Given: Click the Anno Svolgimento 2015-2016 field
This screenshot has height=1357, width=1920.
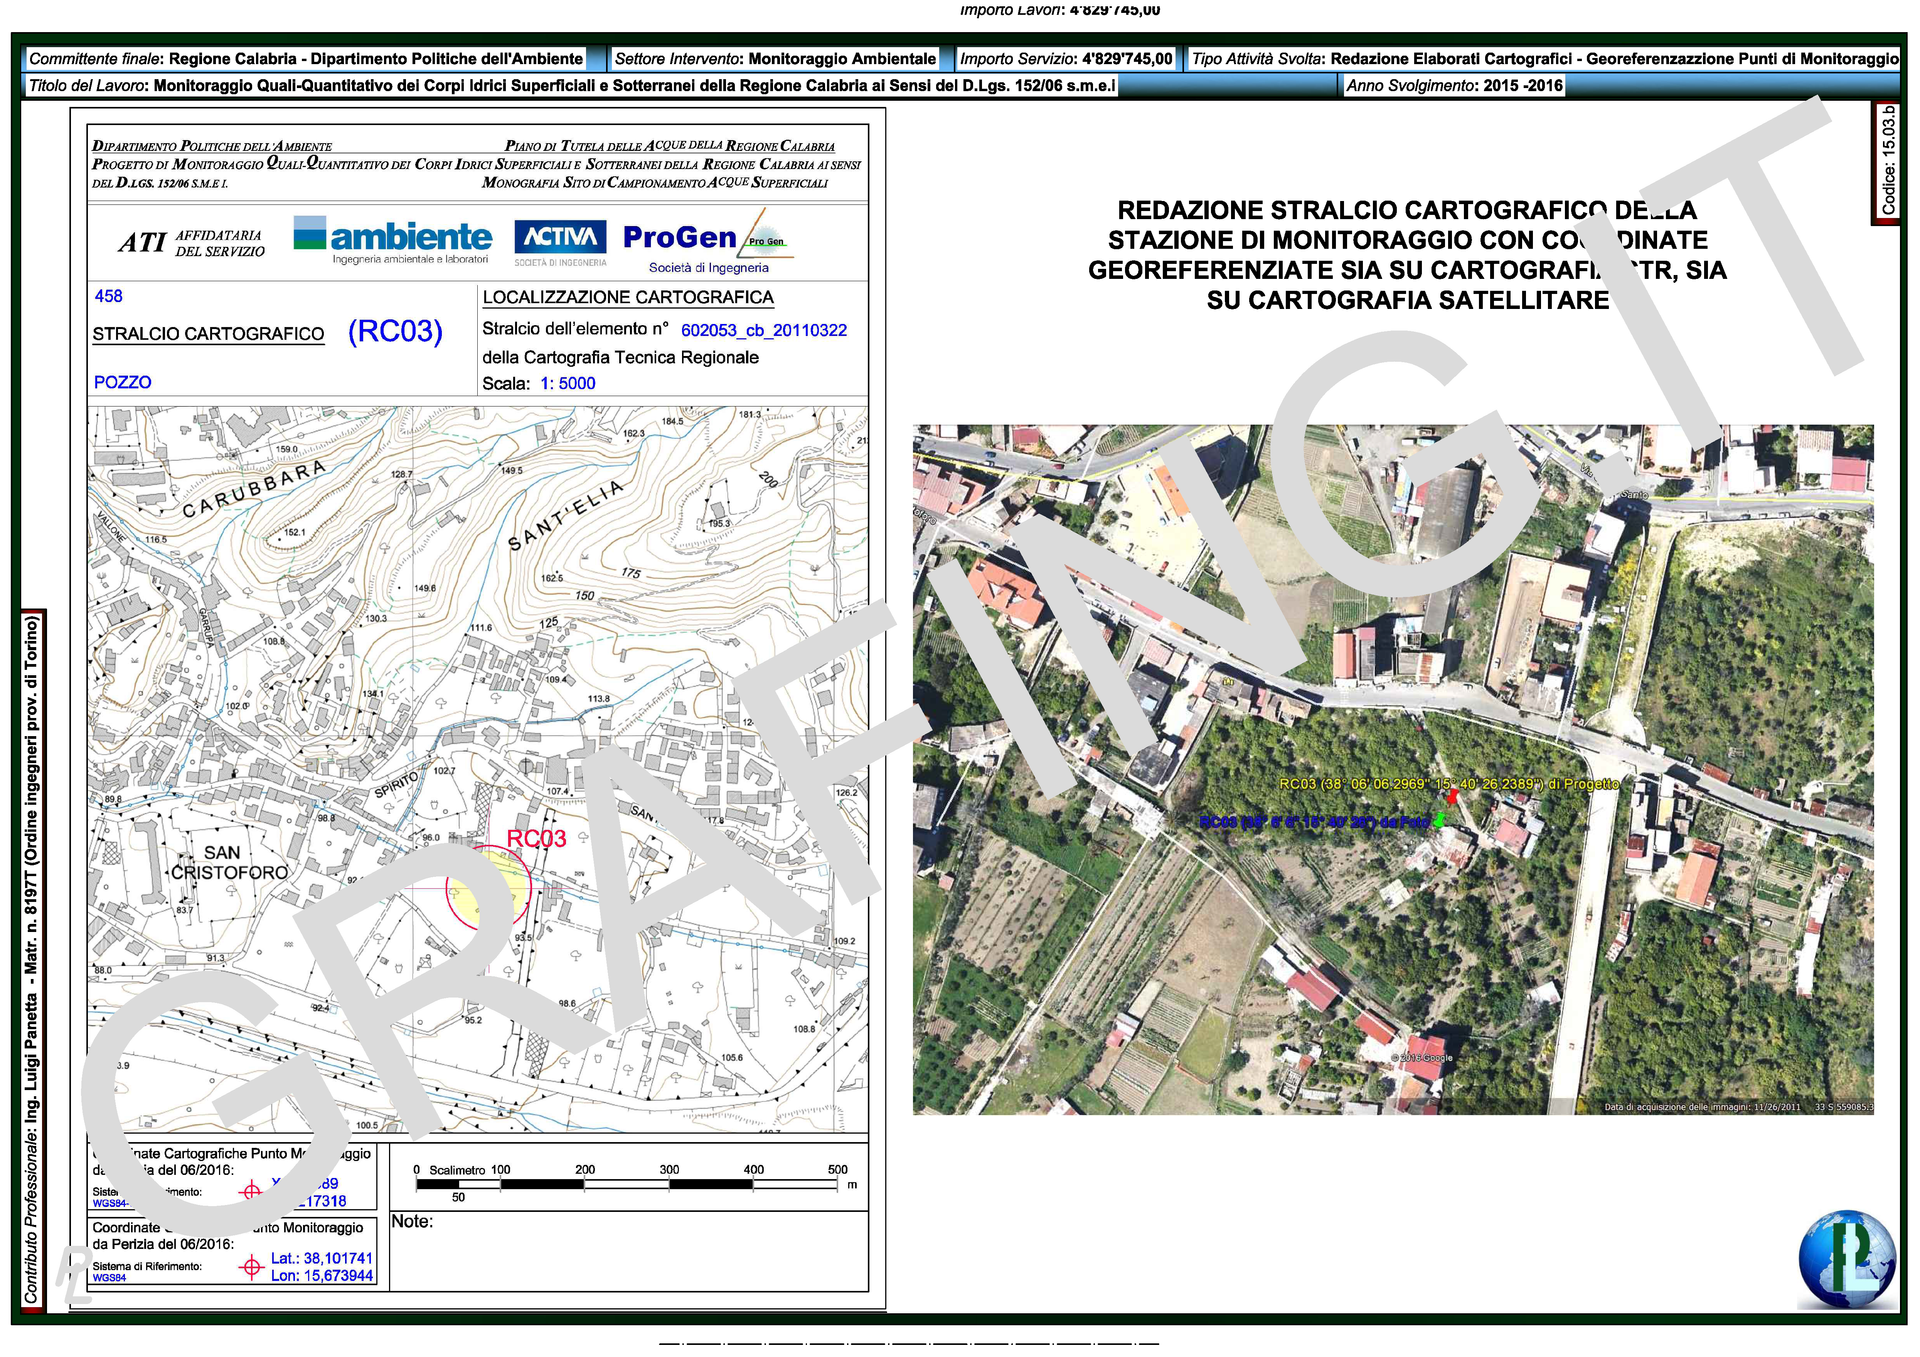Looking at the screenshot, I should 1453,86.
